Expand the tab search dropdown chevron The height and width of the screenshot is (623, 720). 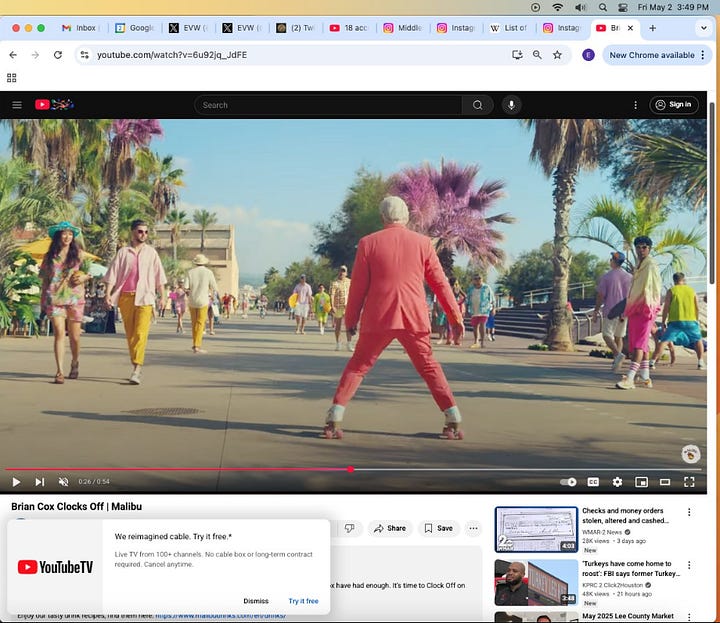pyautogui.click(x=703, y=28)
